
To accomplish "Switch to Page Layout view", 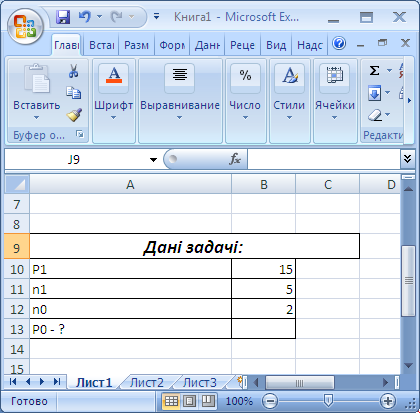I will 190,401.
